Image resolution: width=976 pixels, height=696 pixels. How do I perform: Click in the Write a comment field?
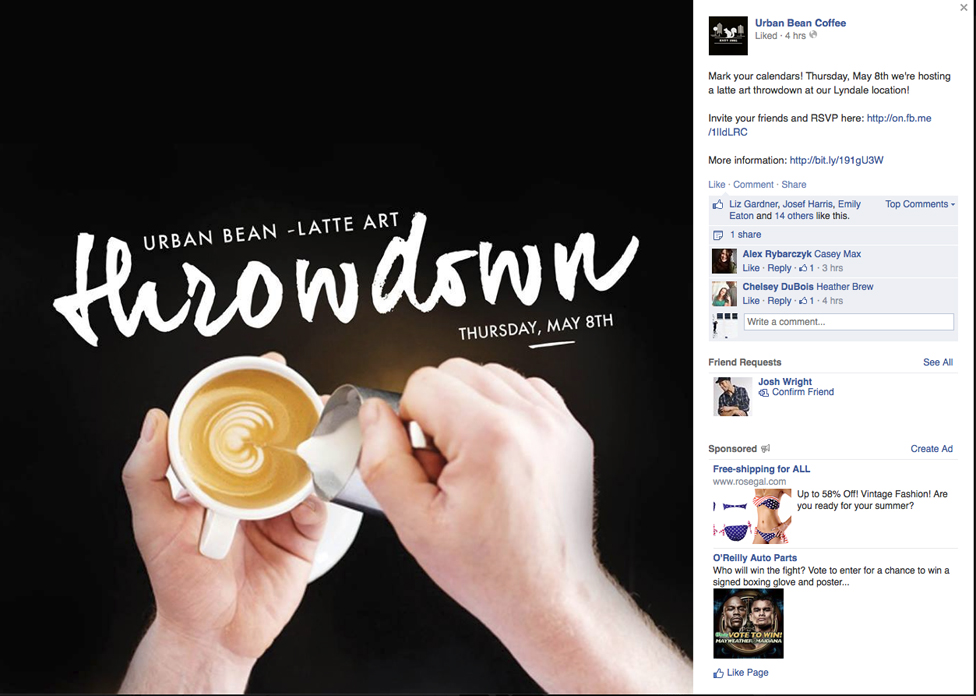(x=848, y=322)
